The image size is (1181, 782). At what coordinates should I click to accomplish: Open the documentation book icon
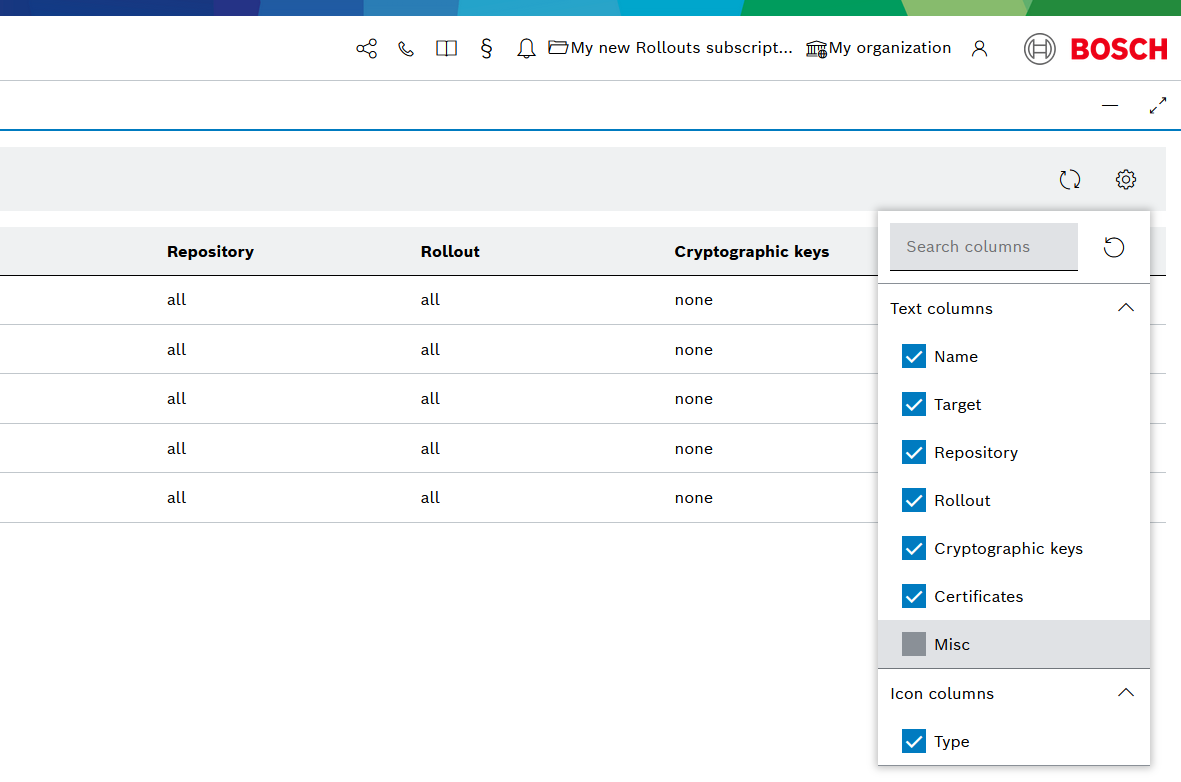[x=446, y=48]
